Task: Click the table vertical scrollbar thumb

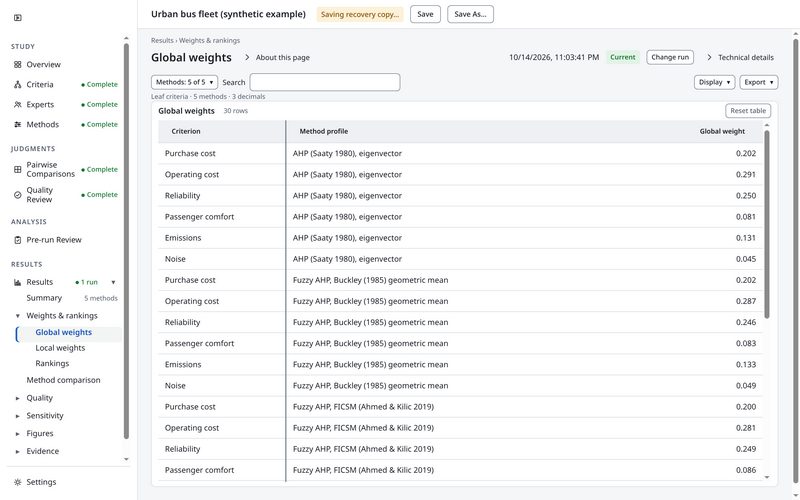Action: [x=766, y=224]
